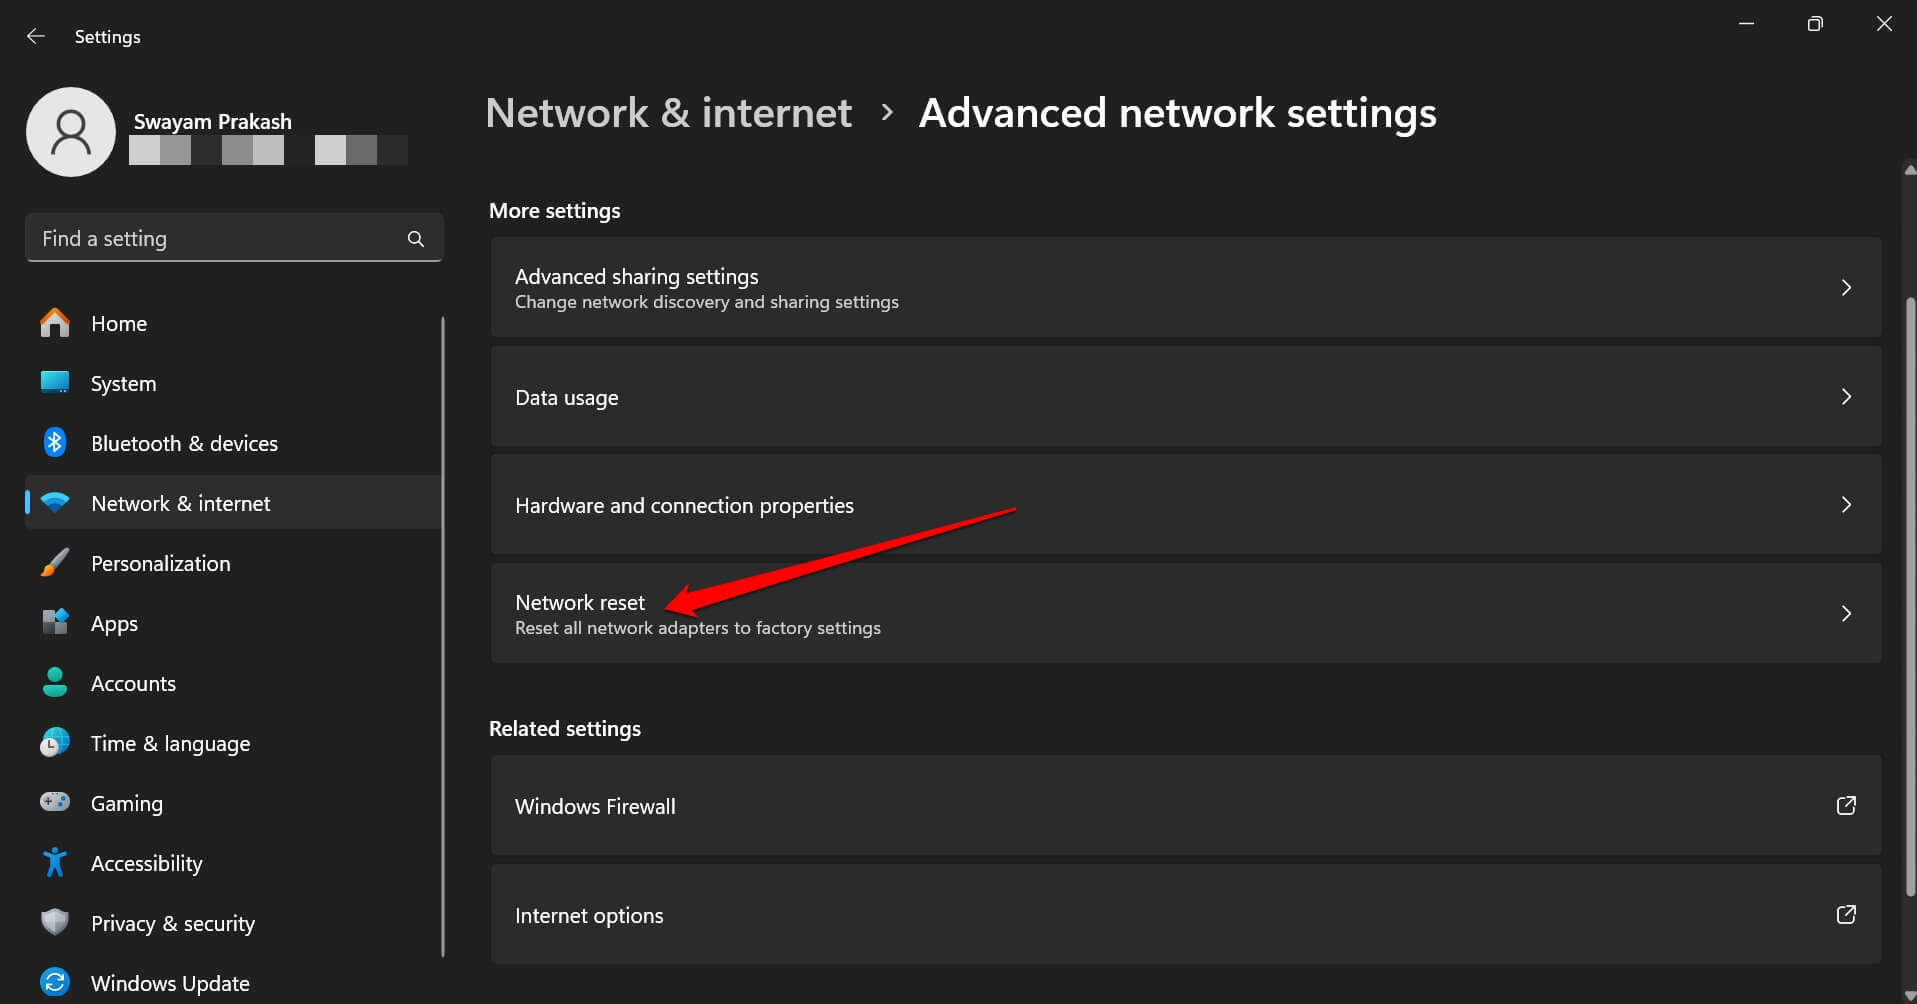Click the Bluetooth & devices icon
The width and height of the screenshot is (1917, 1004).
coord(55,443)
